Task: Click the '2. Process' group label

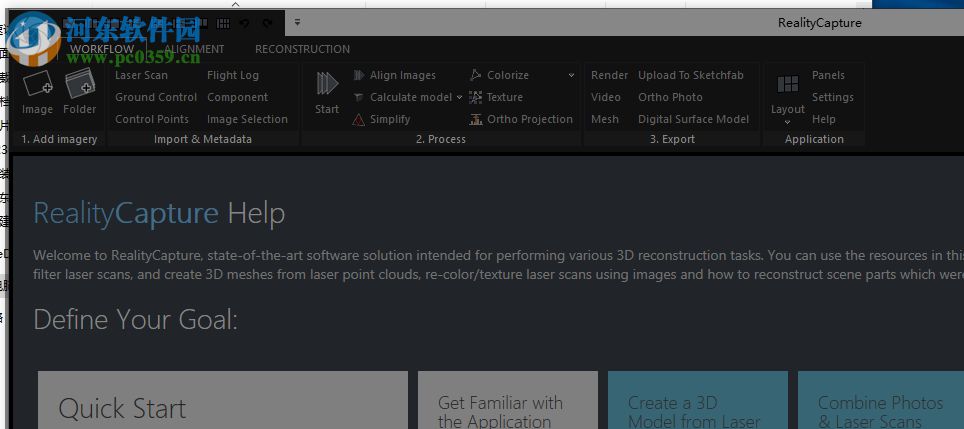Action: (441, 139)
